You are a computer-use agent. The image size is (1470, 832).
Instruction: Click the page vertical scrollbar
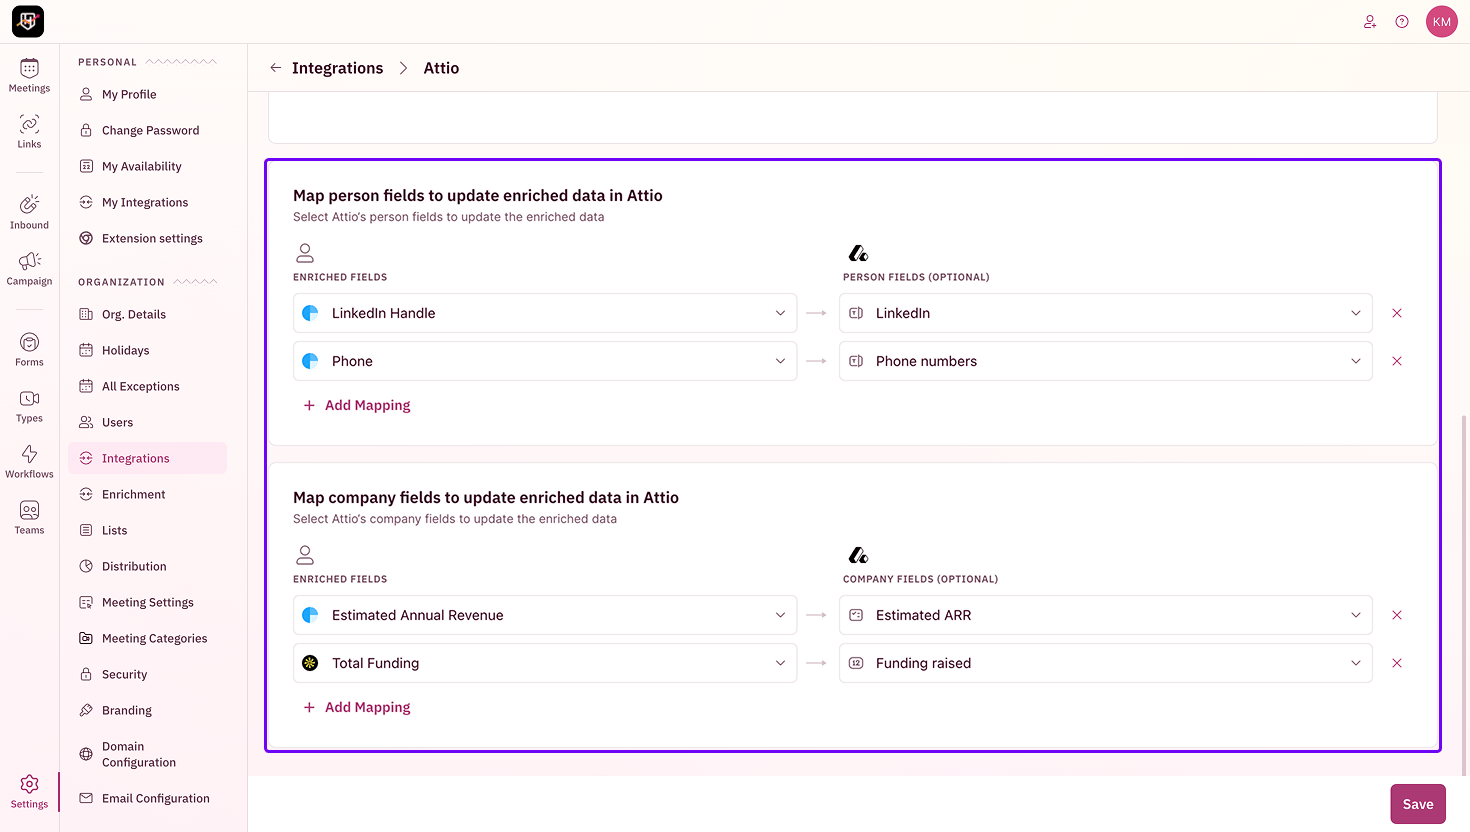[x=1464, y=595]
